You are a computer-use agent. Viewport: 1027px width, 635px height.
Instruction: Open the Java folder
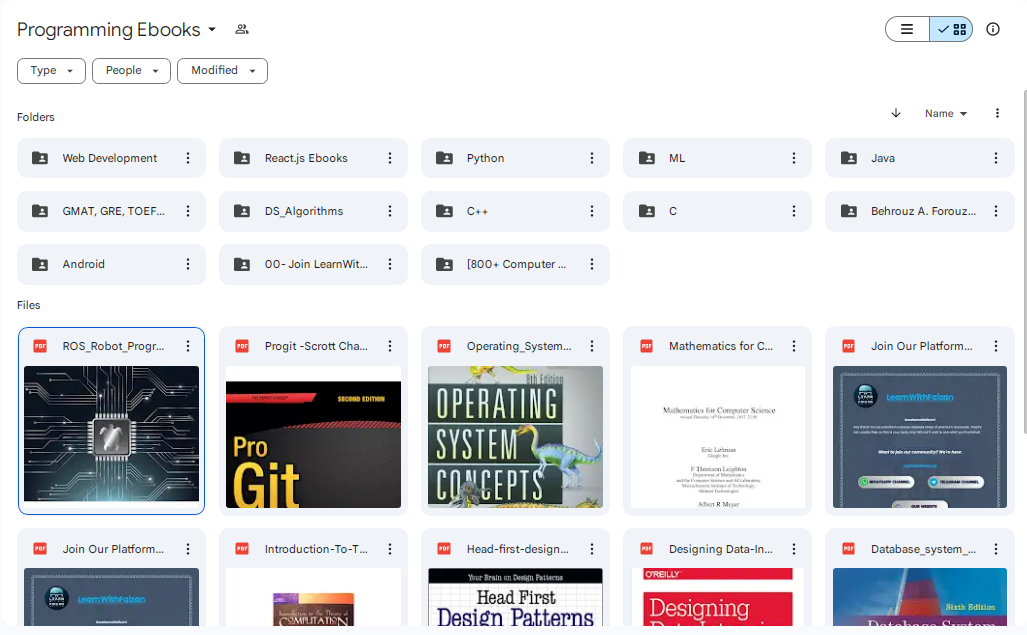click(x=920, y=158)
